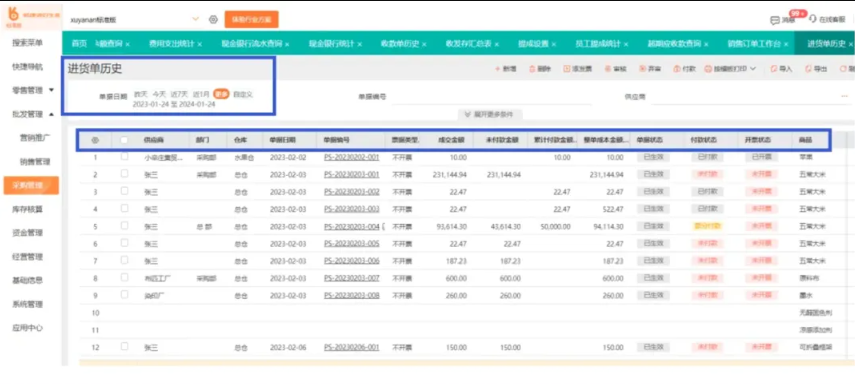Tick the select-all checkbox in table header
The height and width of the screenshot is (384, 855).
pyautogui.click(x=124, y=140)
